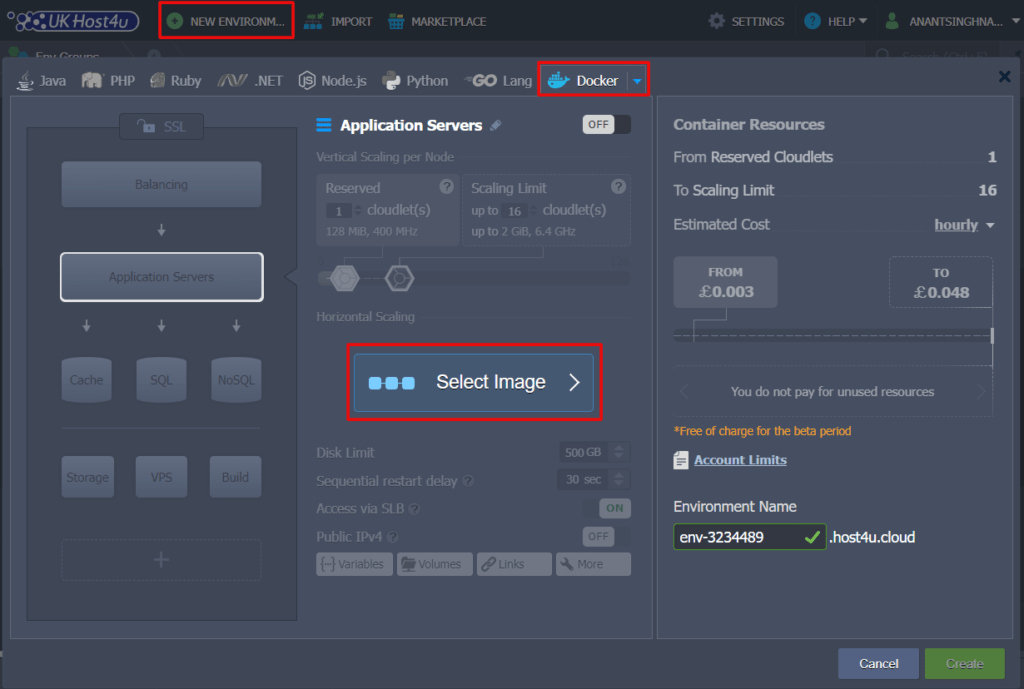
Task: Adjust the Sequential restart delay stepper
Action: click(618, 479)
